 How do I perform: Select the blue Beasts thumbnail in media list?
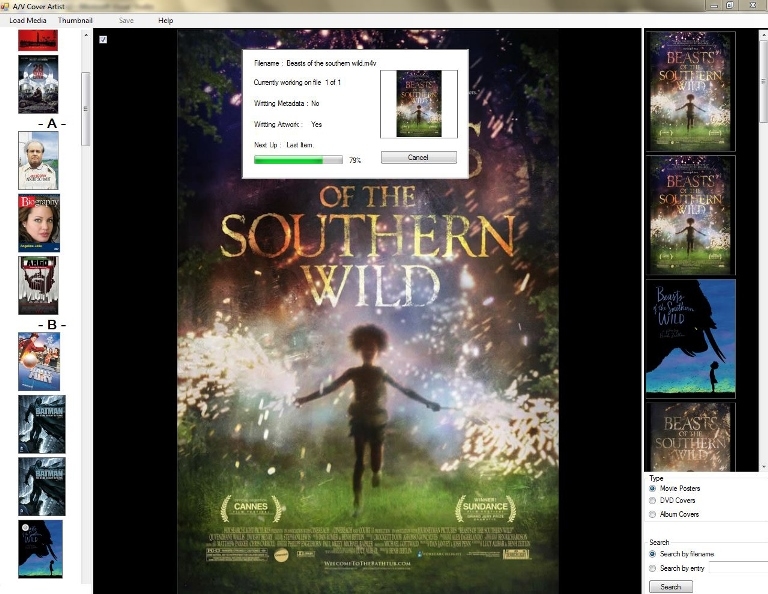click(40, 549)
